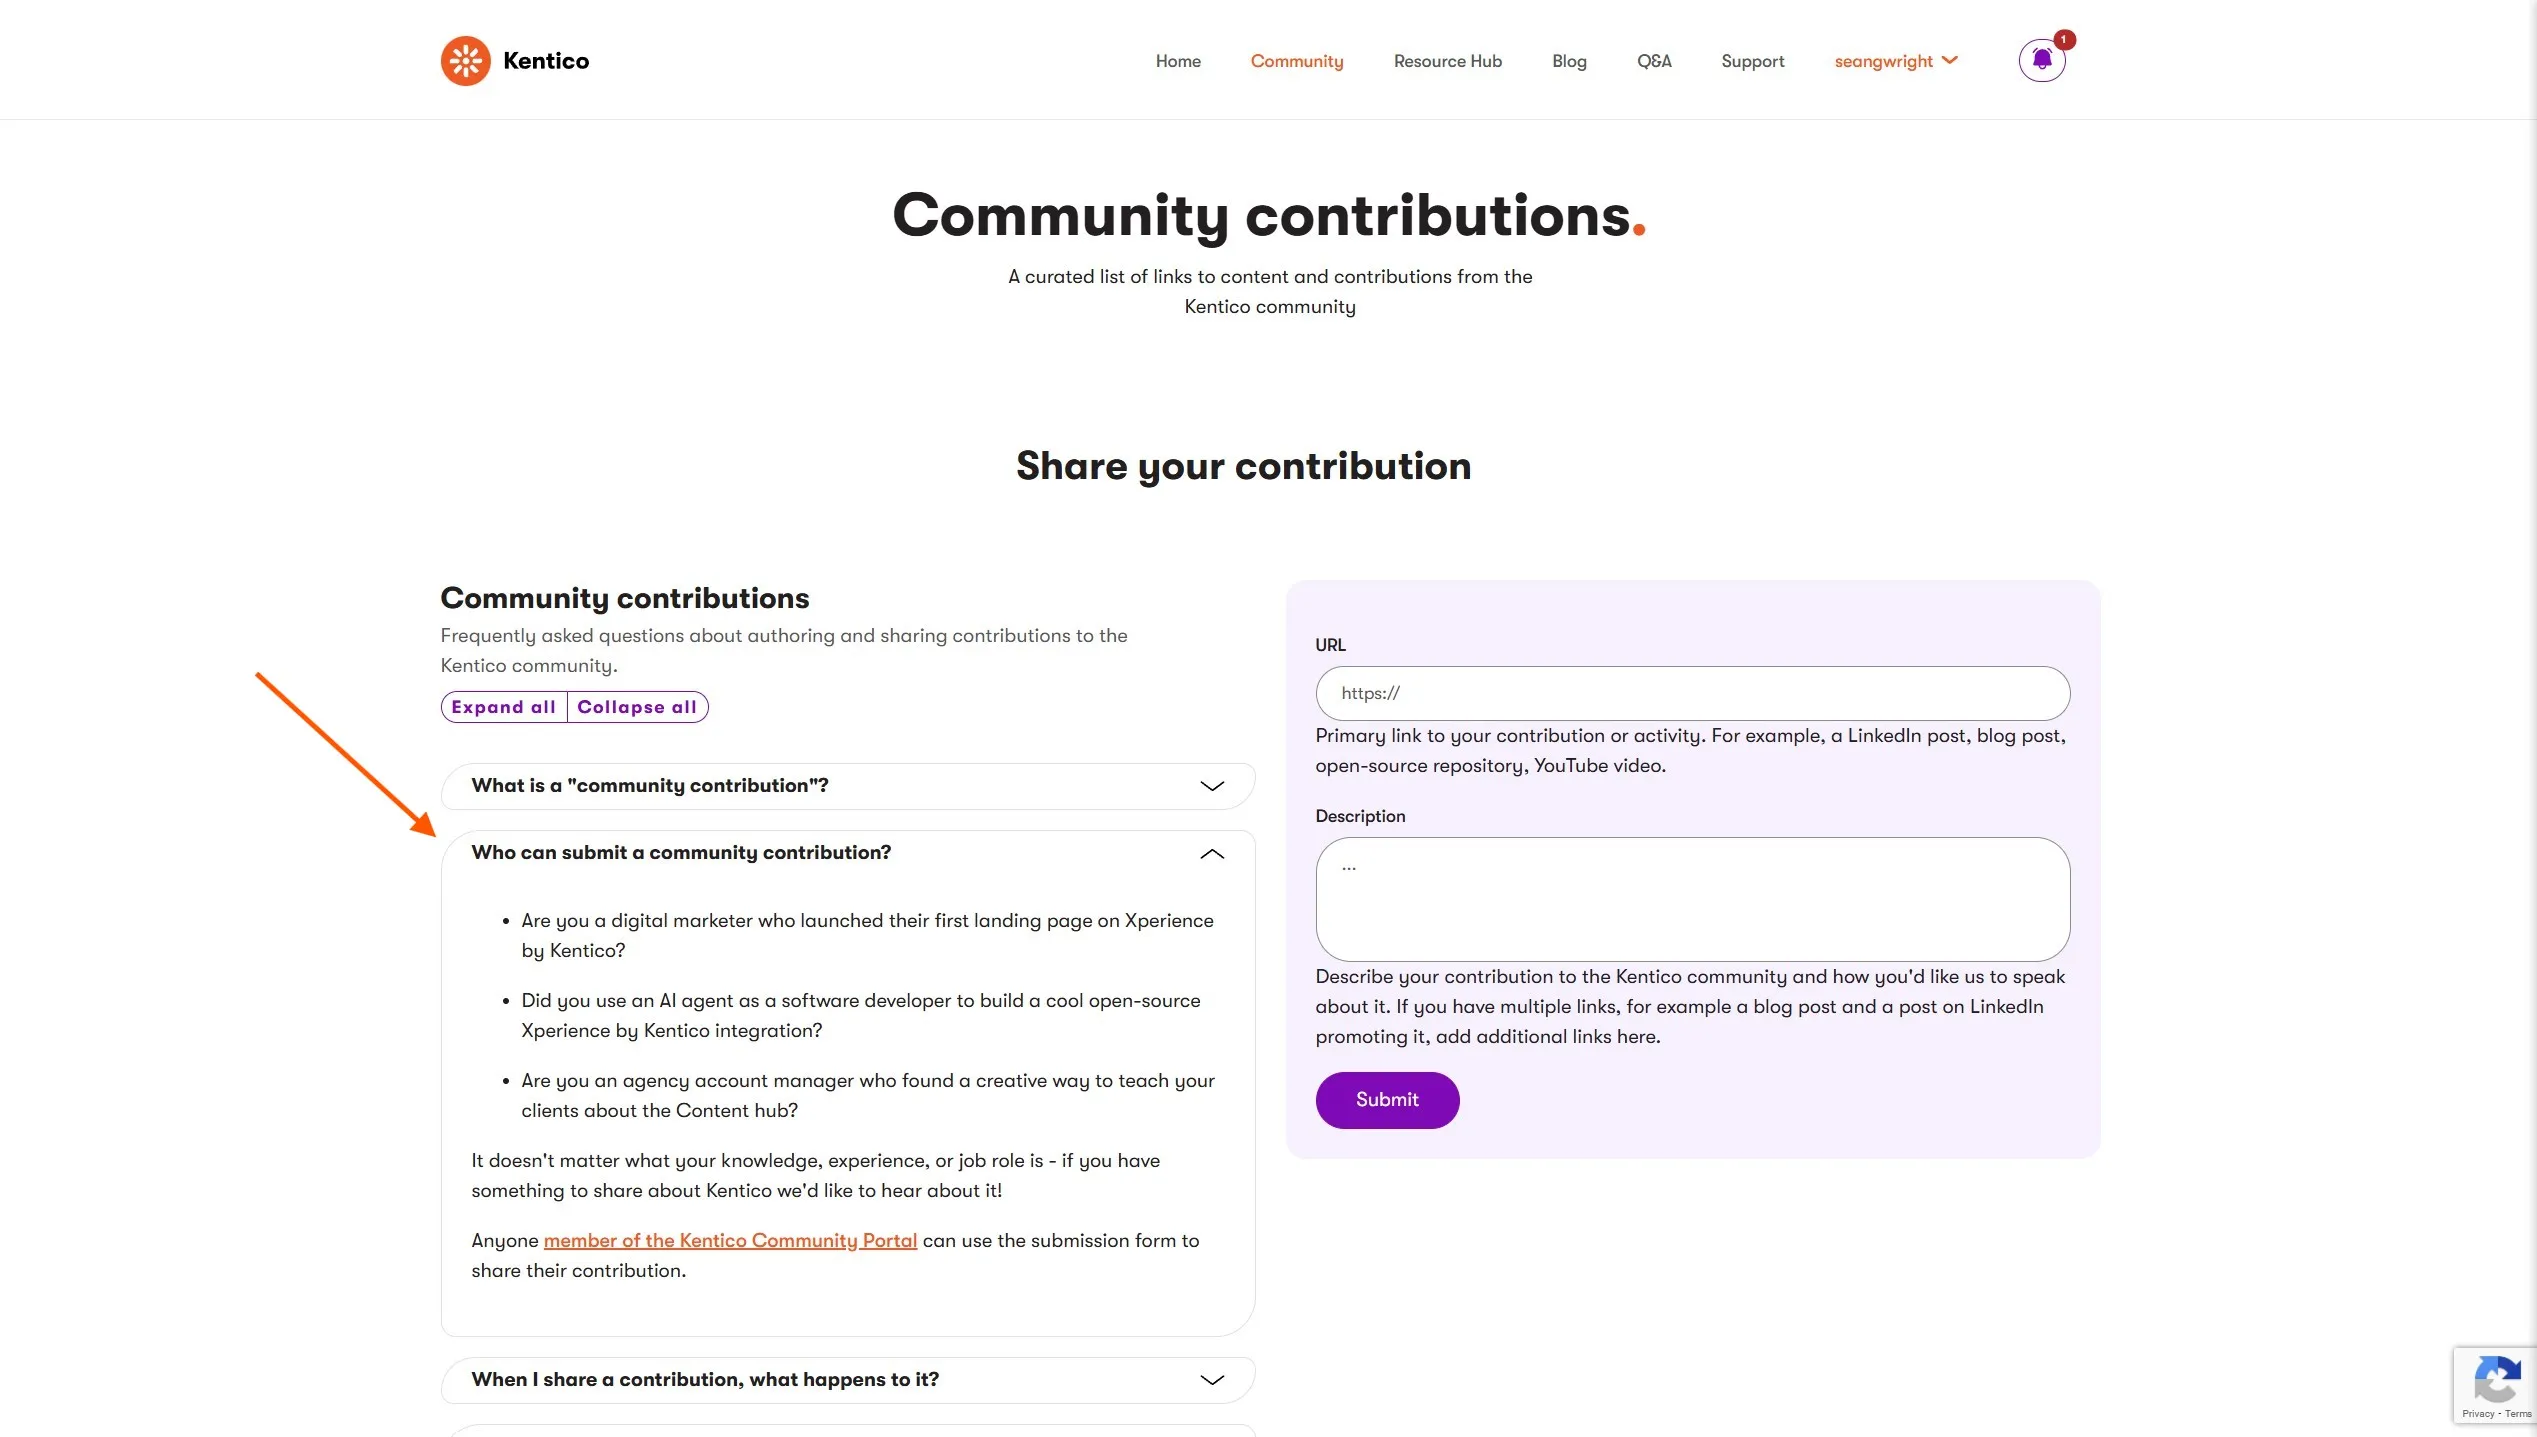Open the notification bell
This screenshot has height=1437, width=2537.
tap(2041, 61)
